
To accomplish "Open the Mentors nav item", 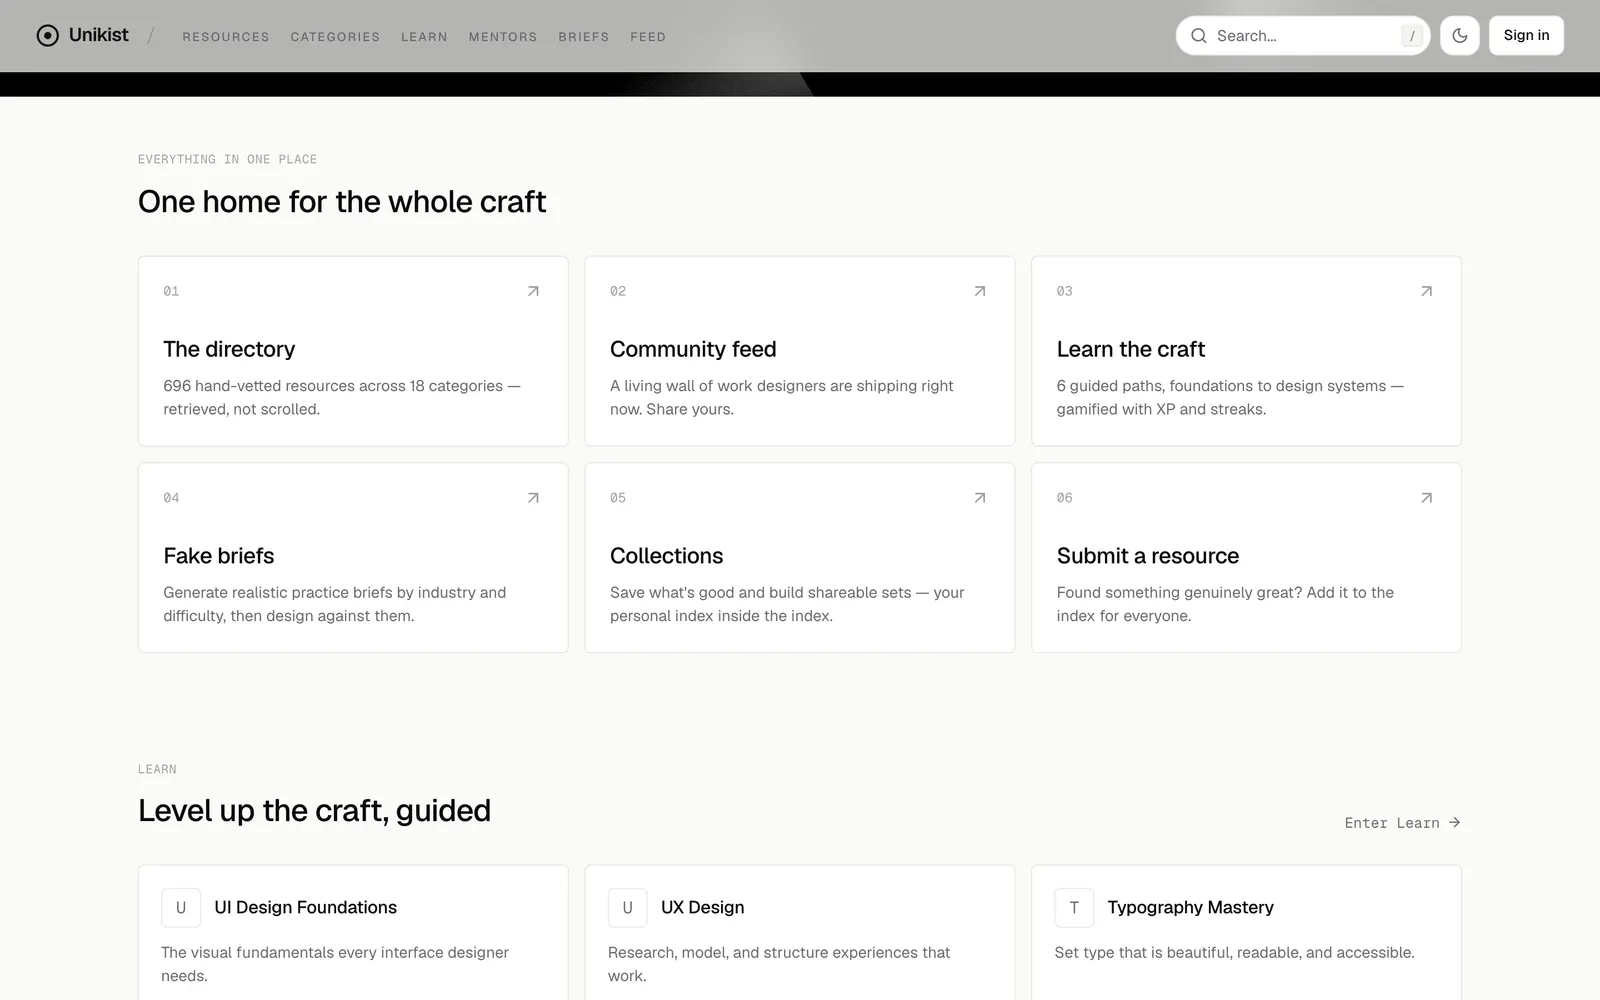I will click(x=503, y=37).
